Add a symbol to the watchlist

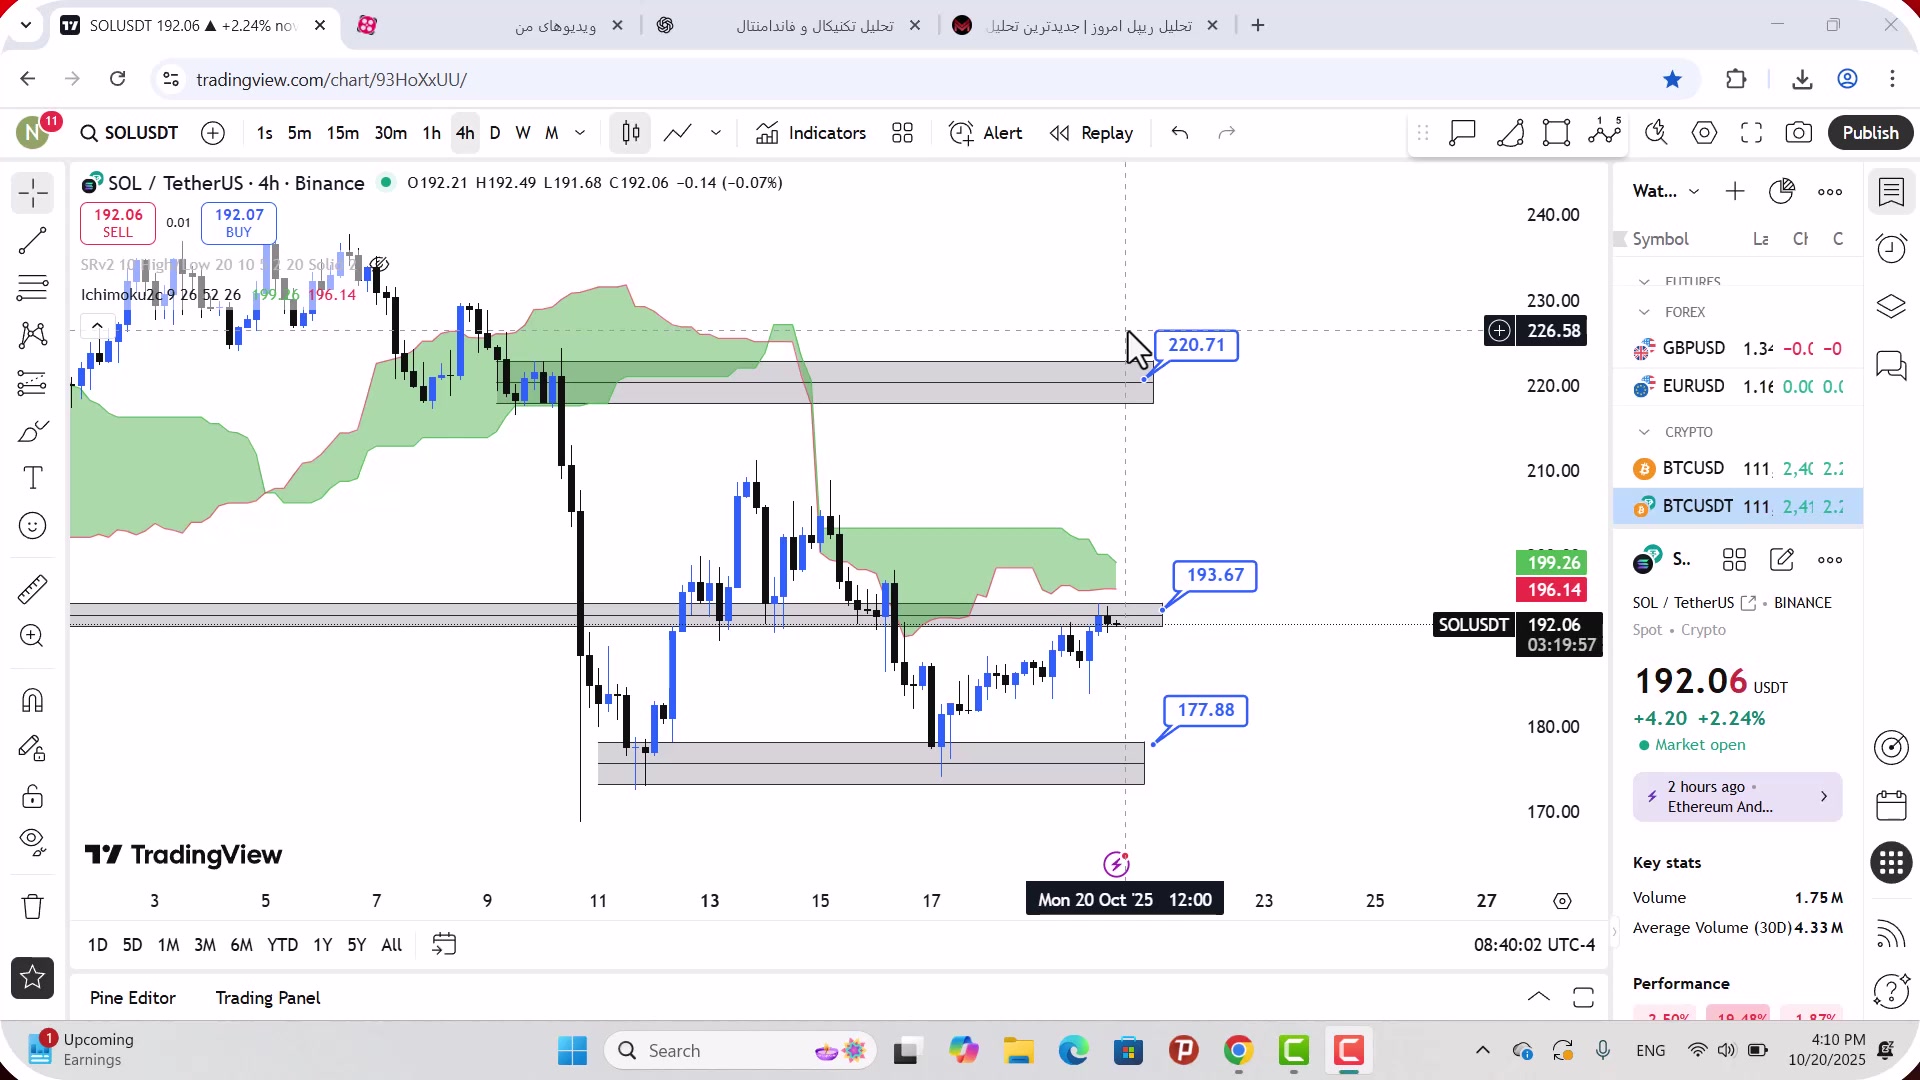pos(1735,191)
